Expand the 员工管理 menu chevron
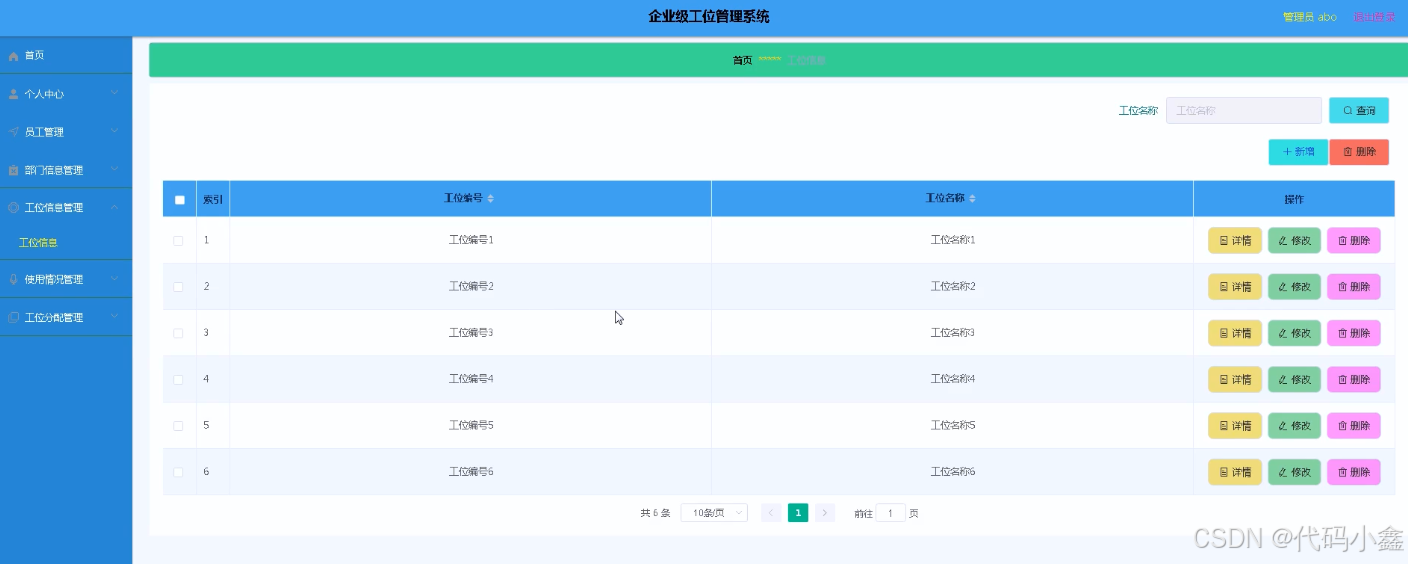1408x564 pixels. click(114, 131)
